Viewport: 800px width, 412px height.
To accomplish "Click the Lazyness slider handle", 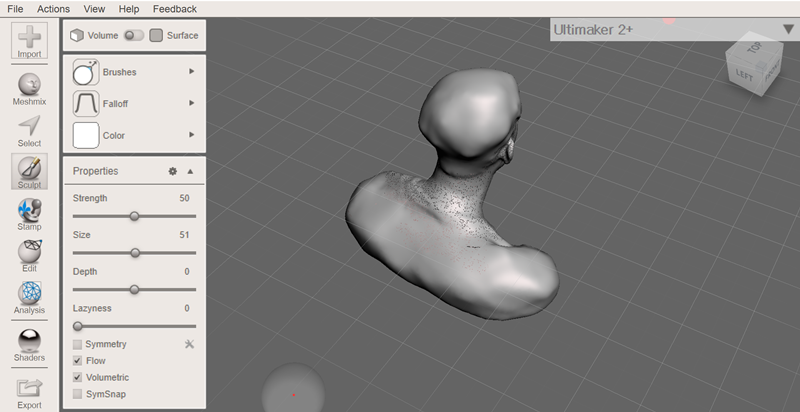I will click(x=78, y=326).
